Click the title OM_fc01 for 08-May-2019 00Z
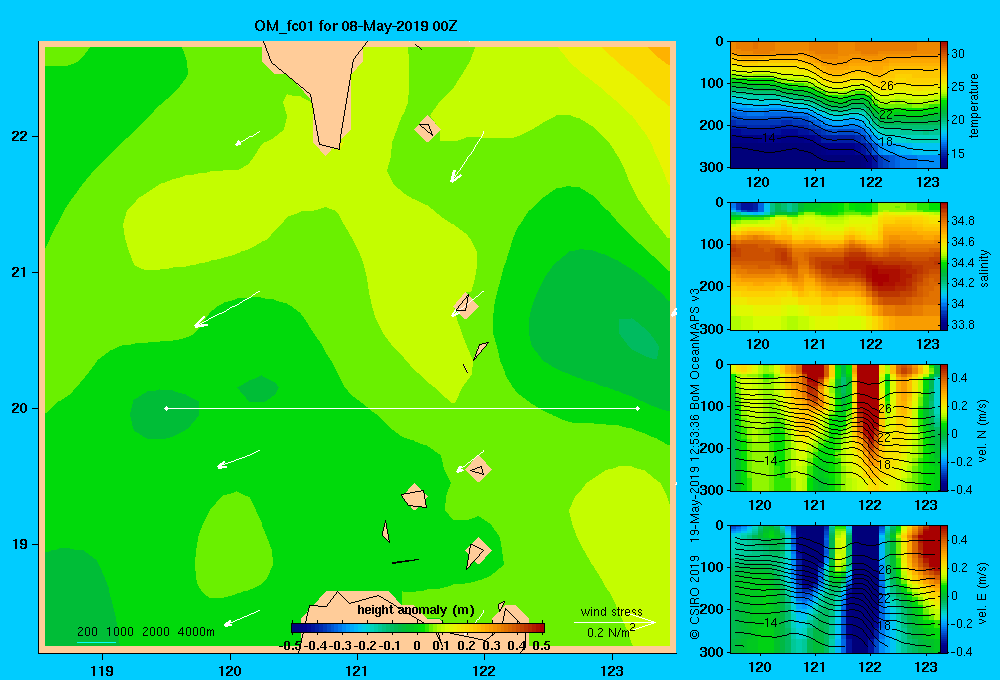The width and height of the screenshot is (1000, 680). [355, 27]
